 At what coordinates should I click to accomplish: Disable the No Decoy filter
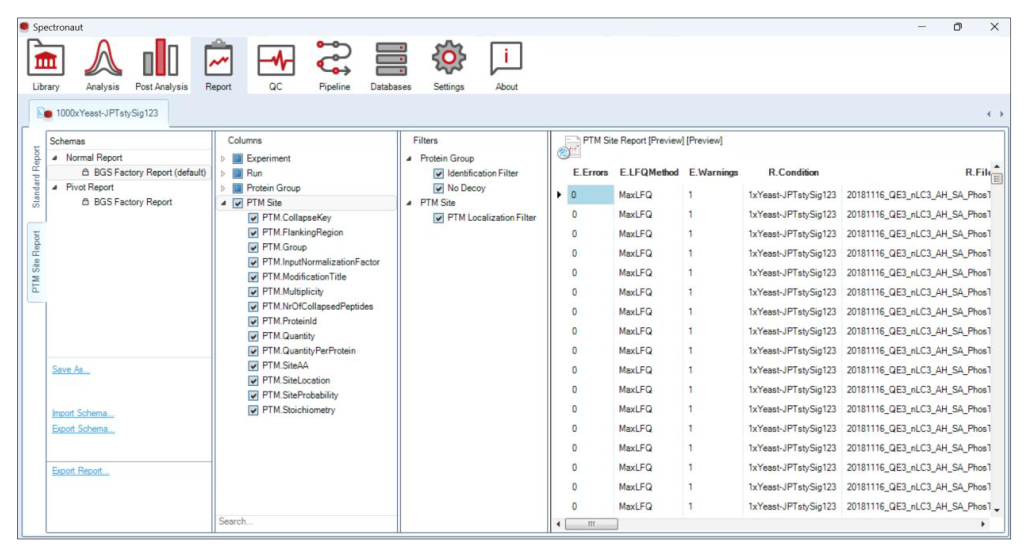click(x=438, y=188)
